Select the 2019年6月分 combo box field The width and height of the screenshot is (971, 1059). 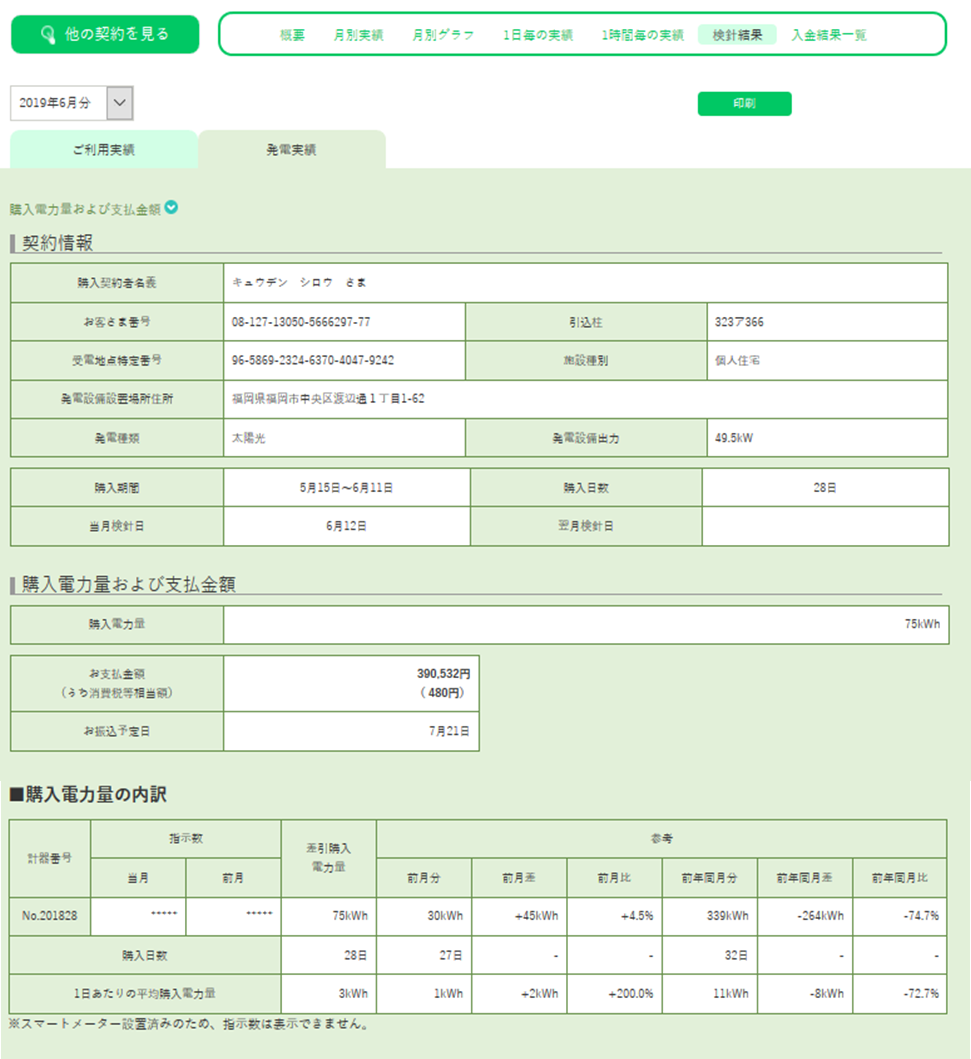click(x=72, y=103)
